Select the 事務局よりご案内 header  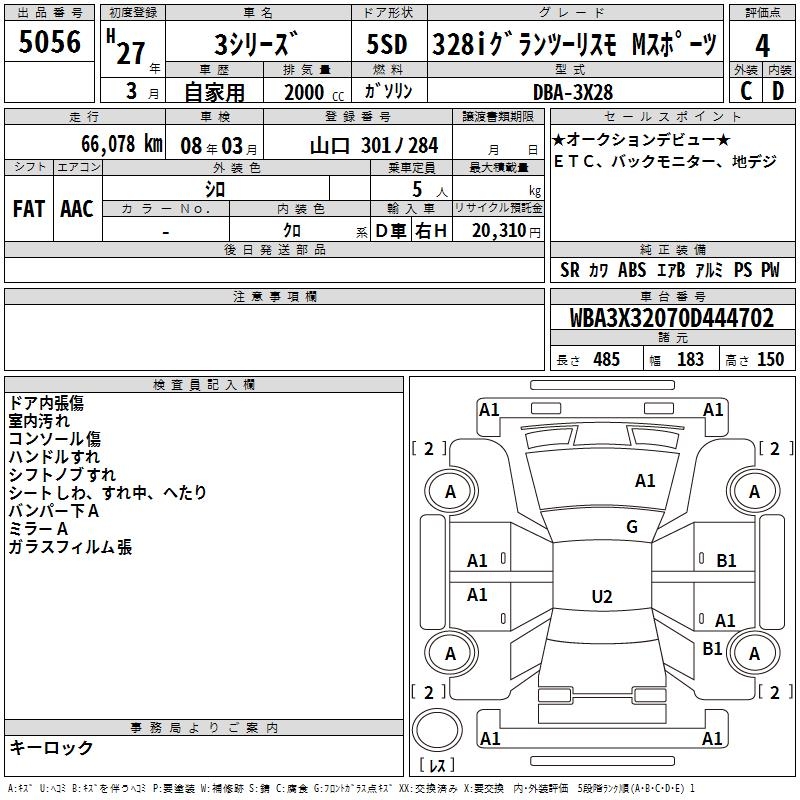(x=204, y=728)
